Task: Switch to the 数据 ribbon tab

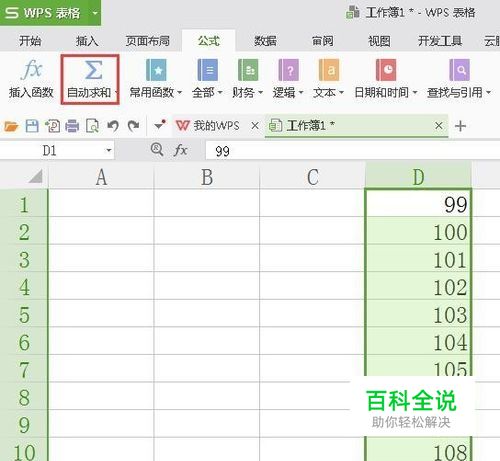Action: pos(265,41)
